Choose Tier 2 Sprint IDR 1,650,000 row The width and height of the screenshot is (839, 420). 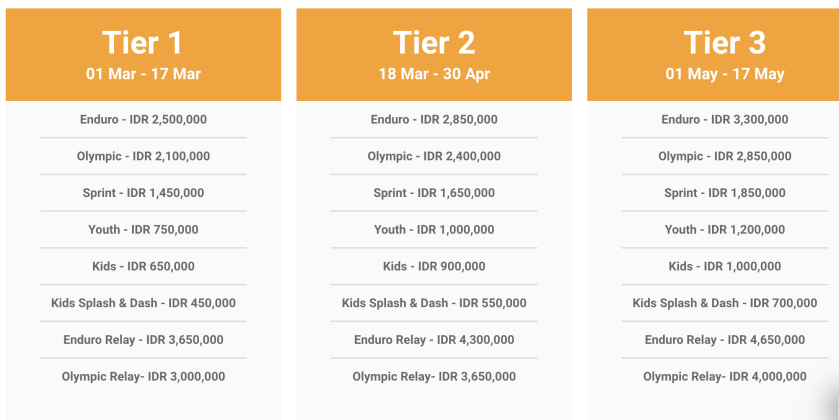434,193
